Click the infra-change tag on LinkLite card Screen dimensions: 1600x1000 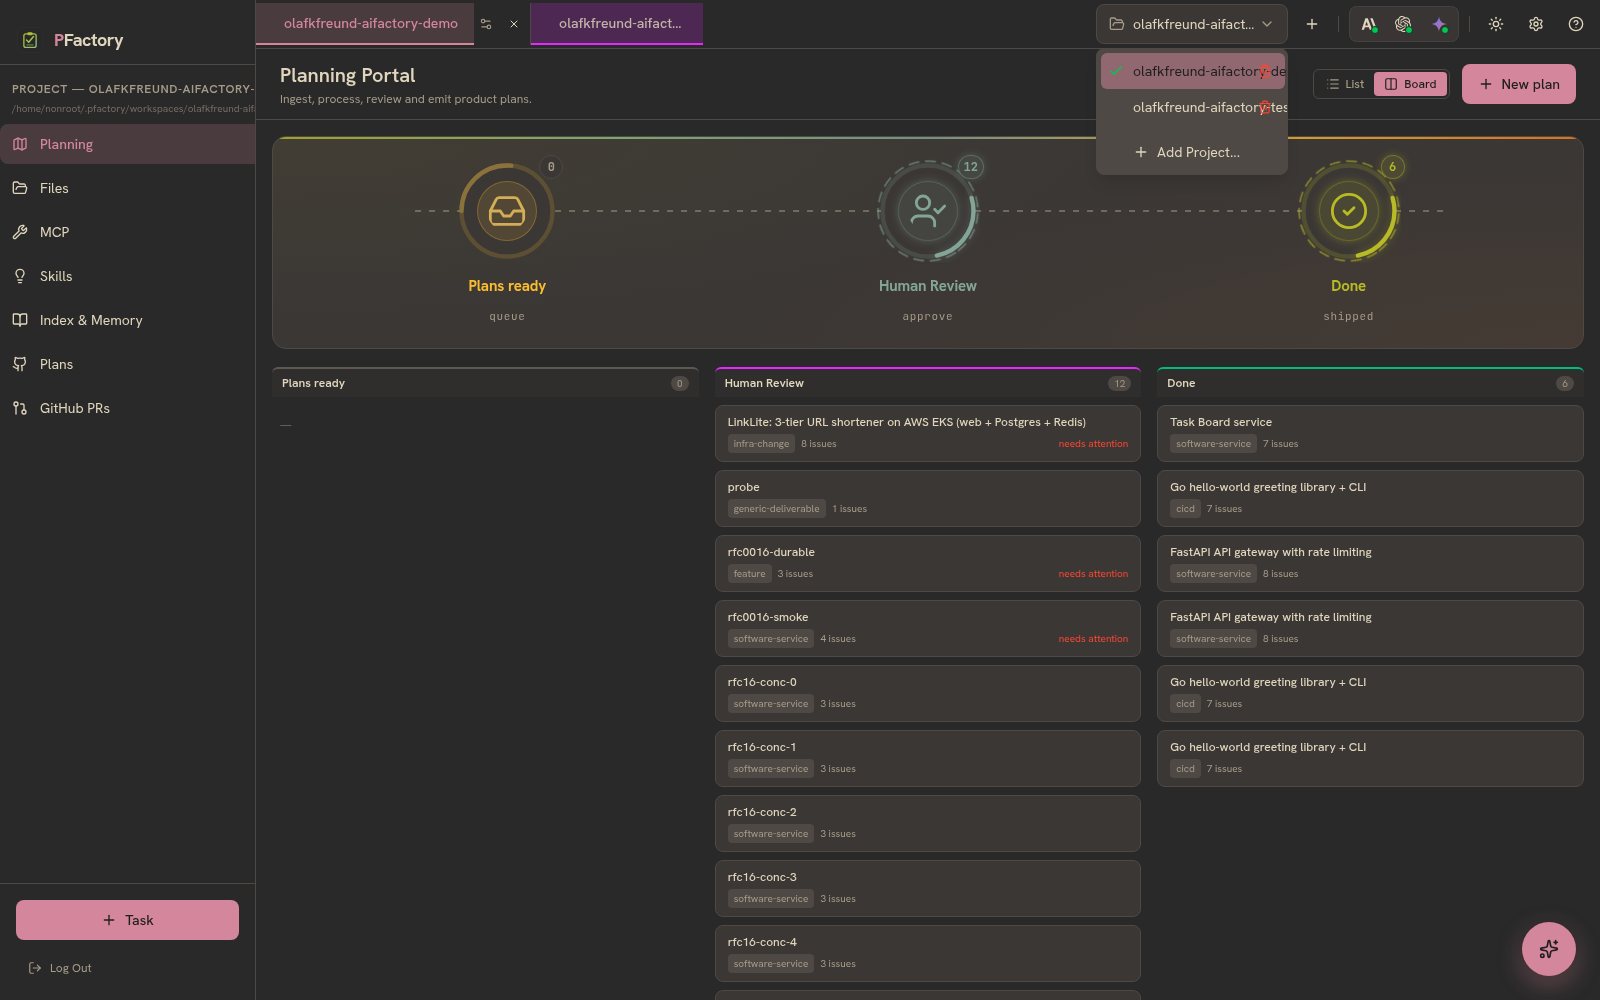click(x=761, y=444)
